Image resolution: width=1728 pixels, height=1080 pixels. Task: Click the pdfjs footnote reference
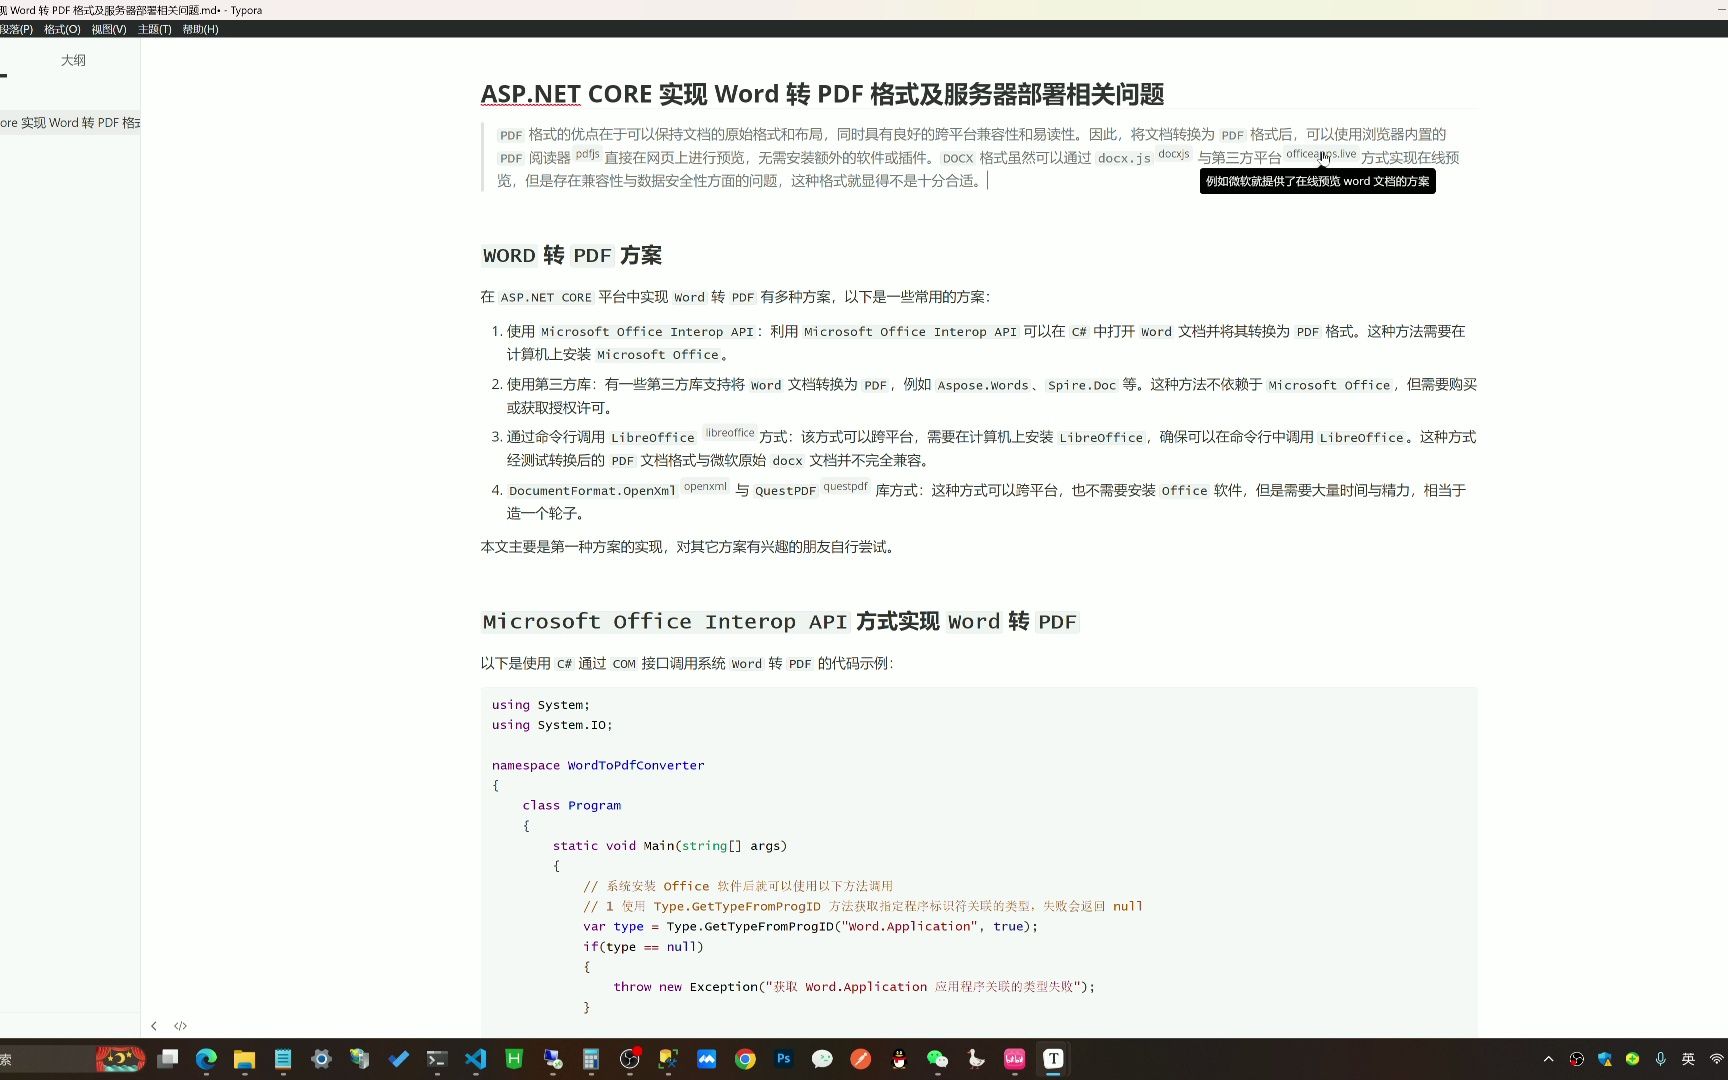[x=587, y=154]
